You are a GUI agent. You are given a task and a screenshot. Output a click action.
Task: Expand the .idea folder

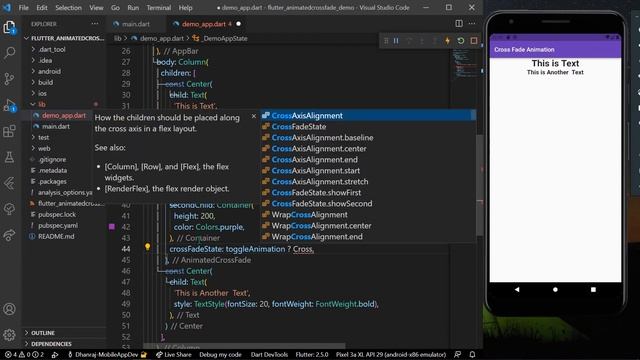pos(45,60)
